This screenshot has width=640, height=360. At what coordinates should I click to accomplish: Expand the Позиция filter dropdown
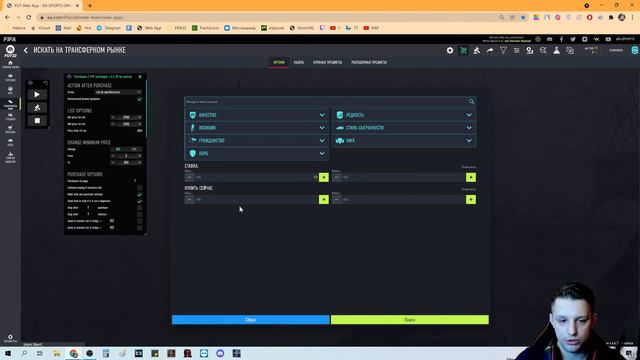(256, 128)
